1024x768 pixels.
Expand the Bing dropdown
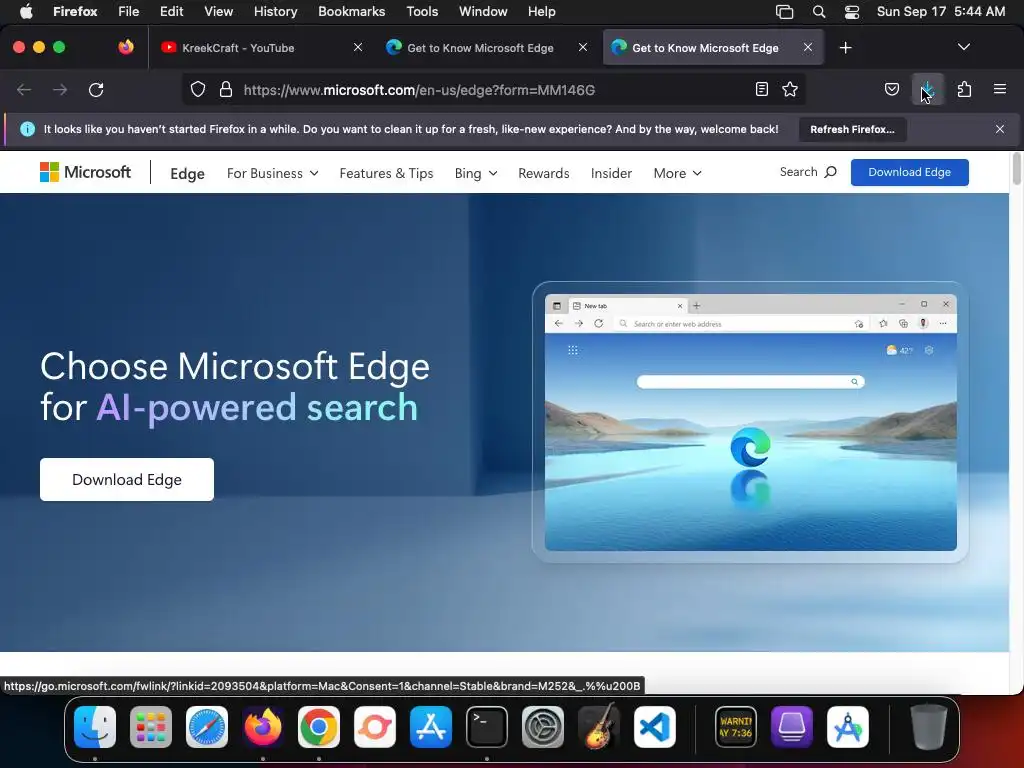click(475, 173)
